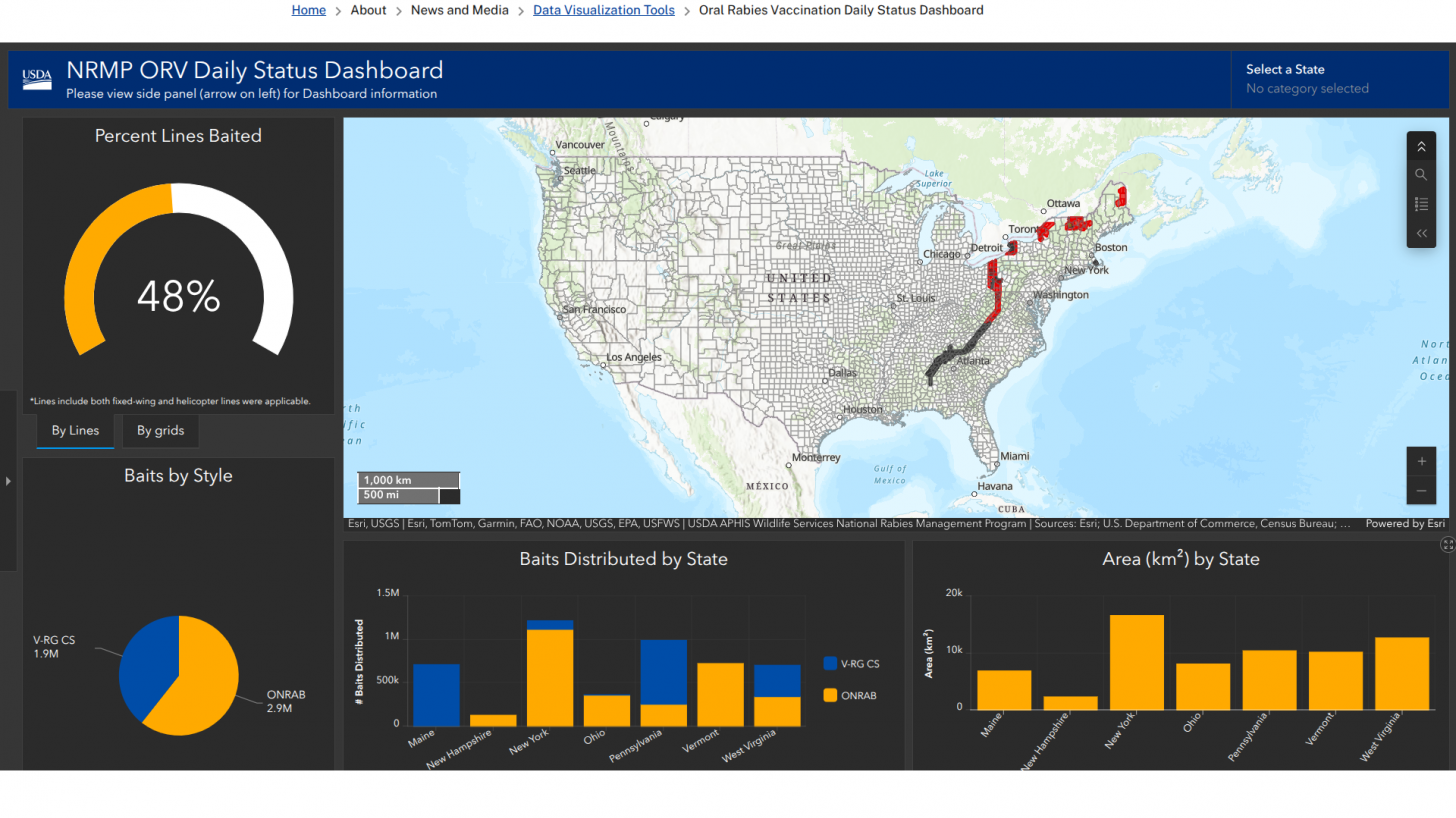This screenshot has height=818, width=1456.
Task: Expand the left side panel arrow
Action: tap(8, 481)
